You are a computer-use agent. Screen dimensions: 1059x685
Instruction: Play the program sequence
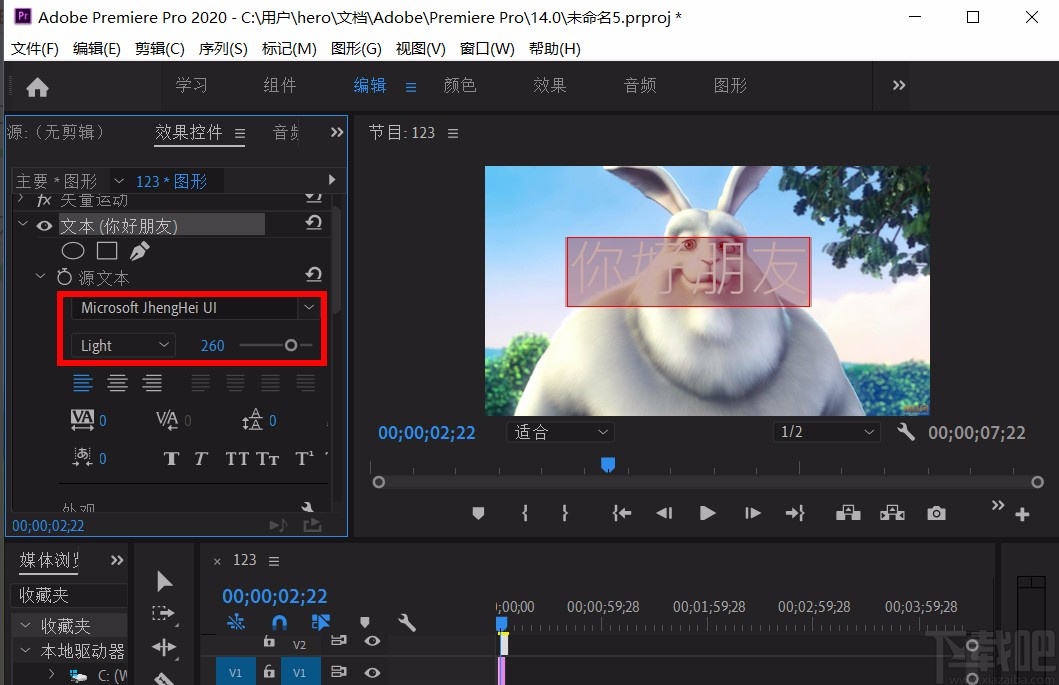click(707, 513)
